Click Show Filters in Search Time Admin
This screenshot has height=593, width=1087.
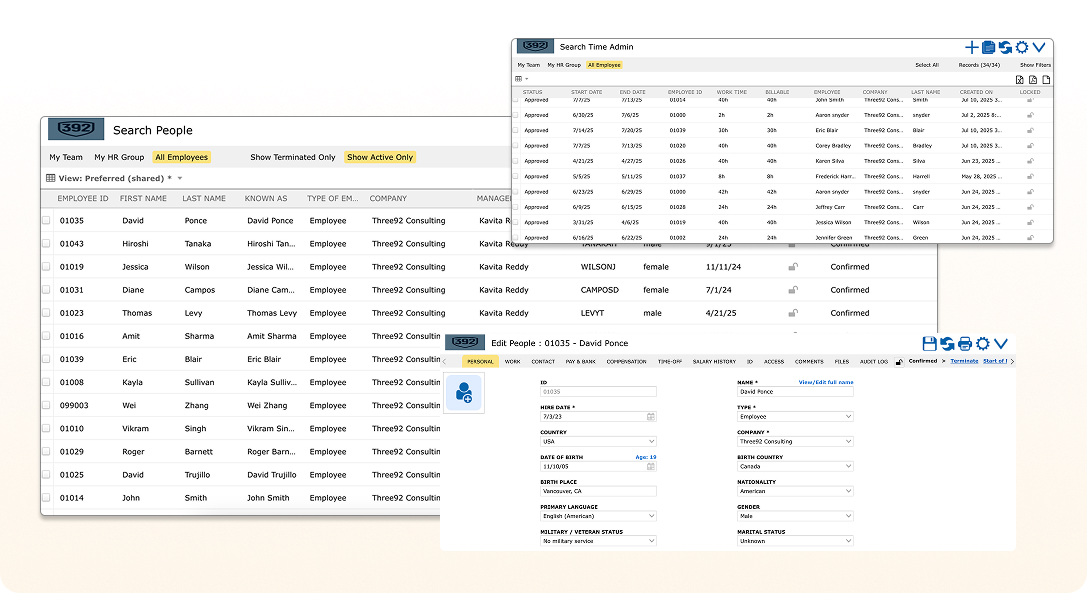tap(1035, 65)
